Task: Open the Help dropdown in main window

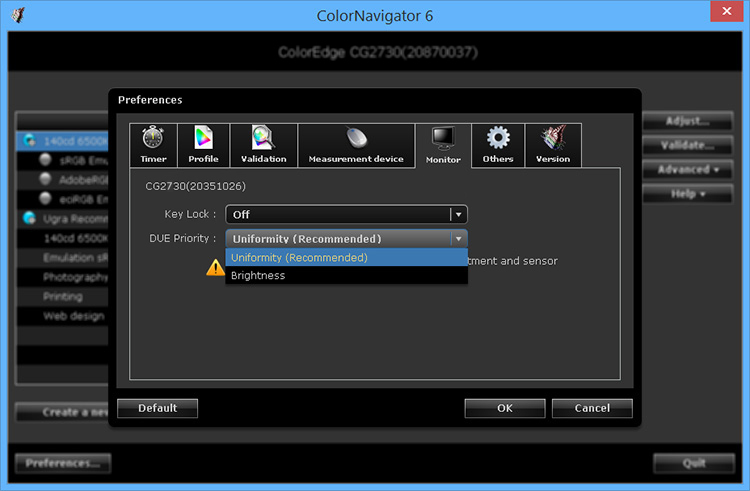Action: coord(687,194)
